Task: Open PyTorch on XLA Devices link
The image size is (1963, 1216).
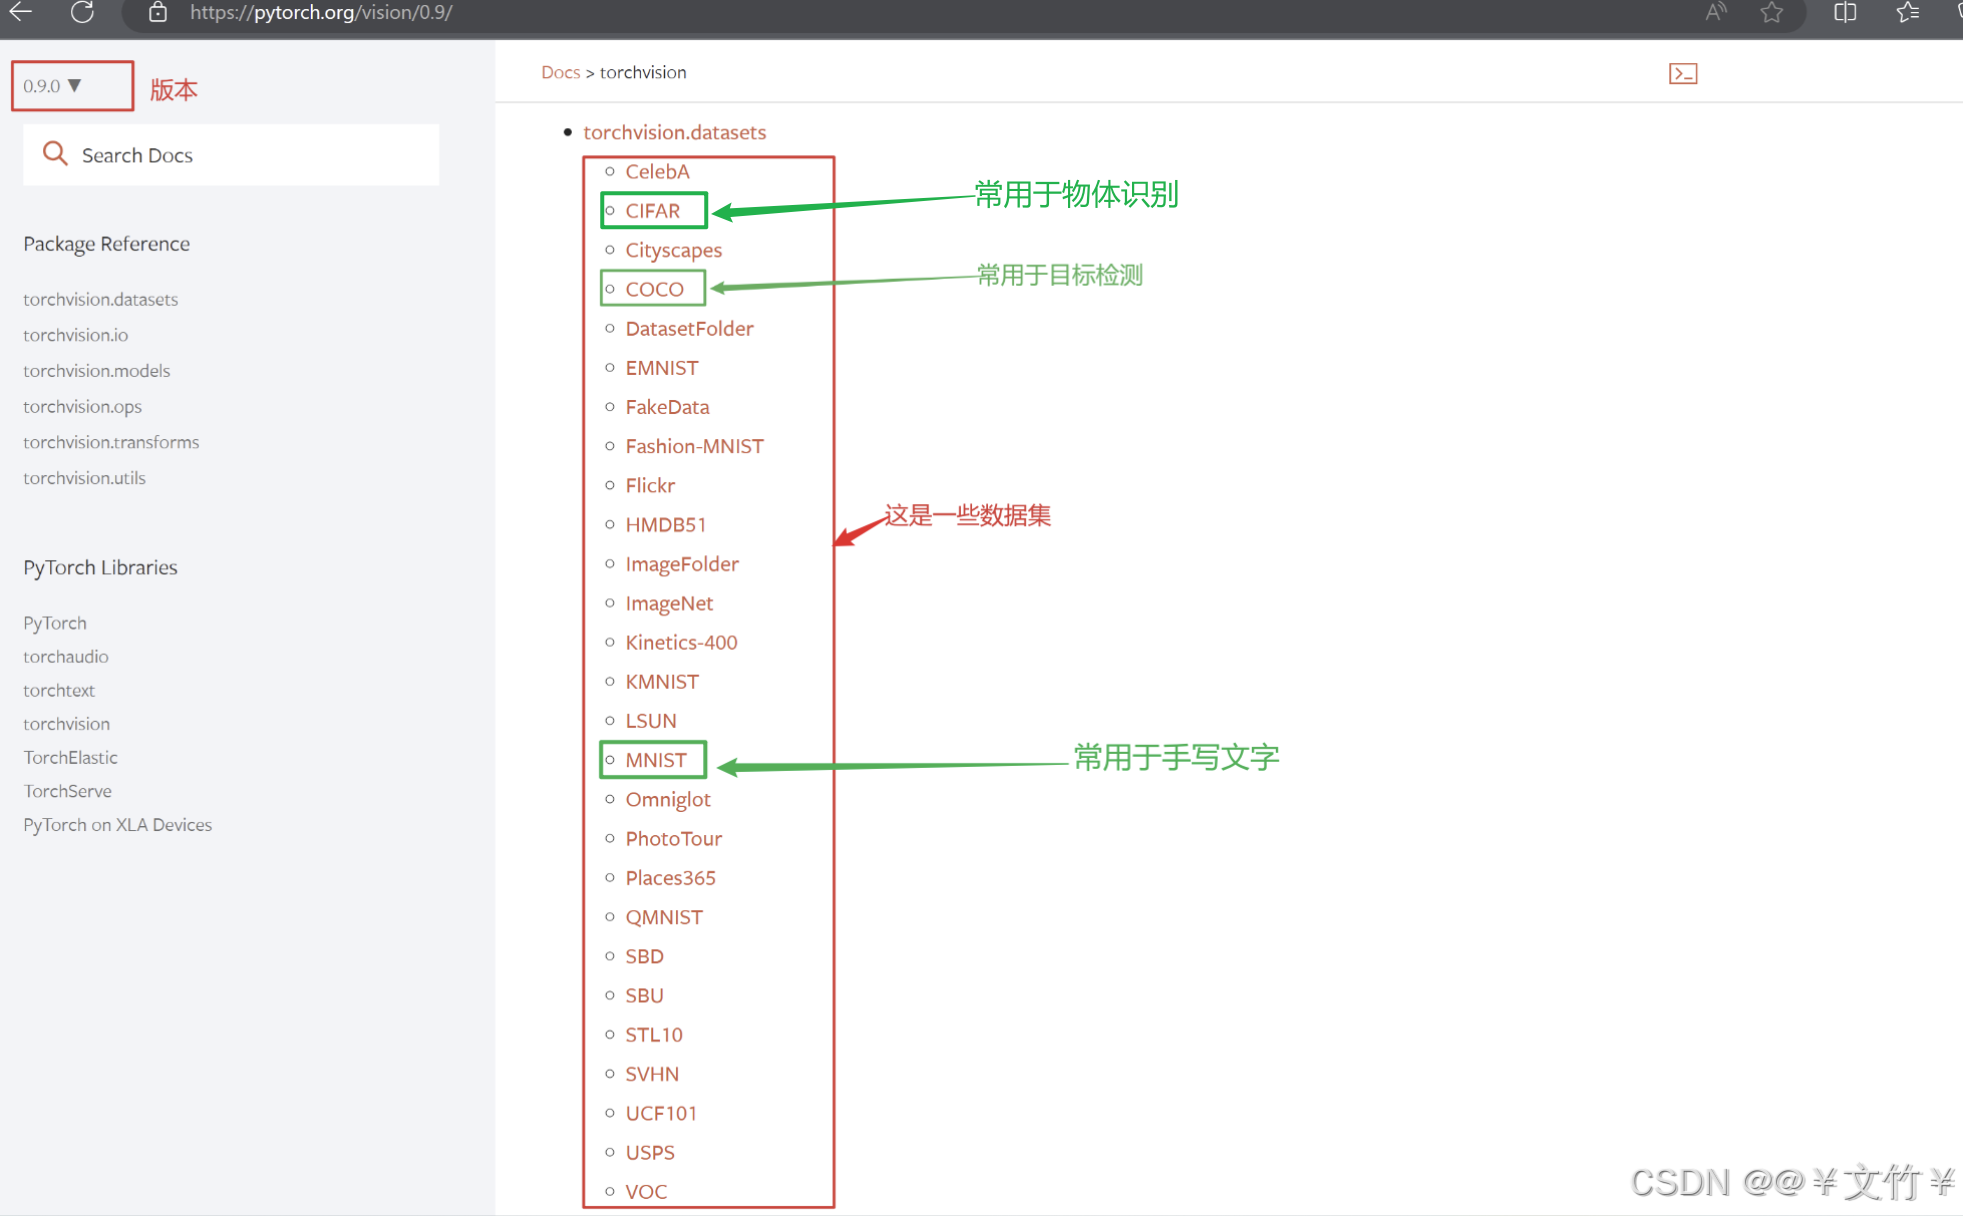Action: tap(118, 825)
